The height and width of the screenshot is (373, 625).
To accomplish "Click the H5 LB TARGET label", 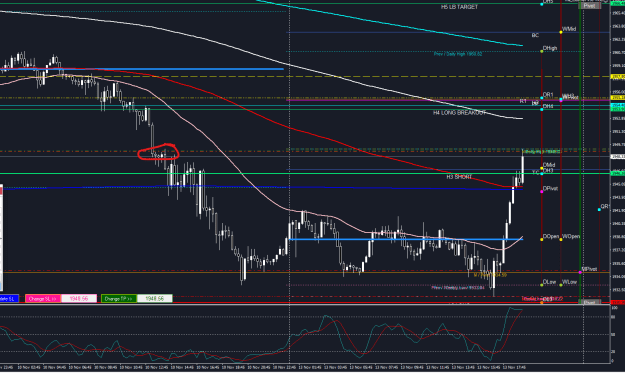I will (459, 7).
